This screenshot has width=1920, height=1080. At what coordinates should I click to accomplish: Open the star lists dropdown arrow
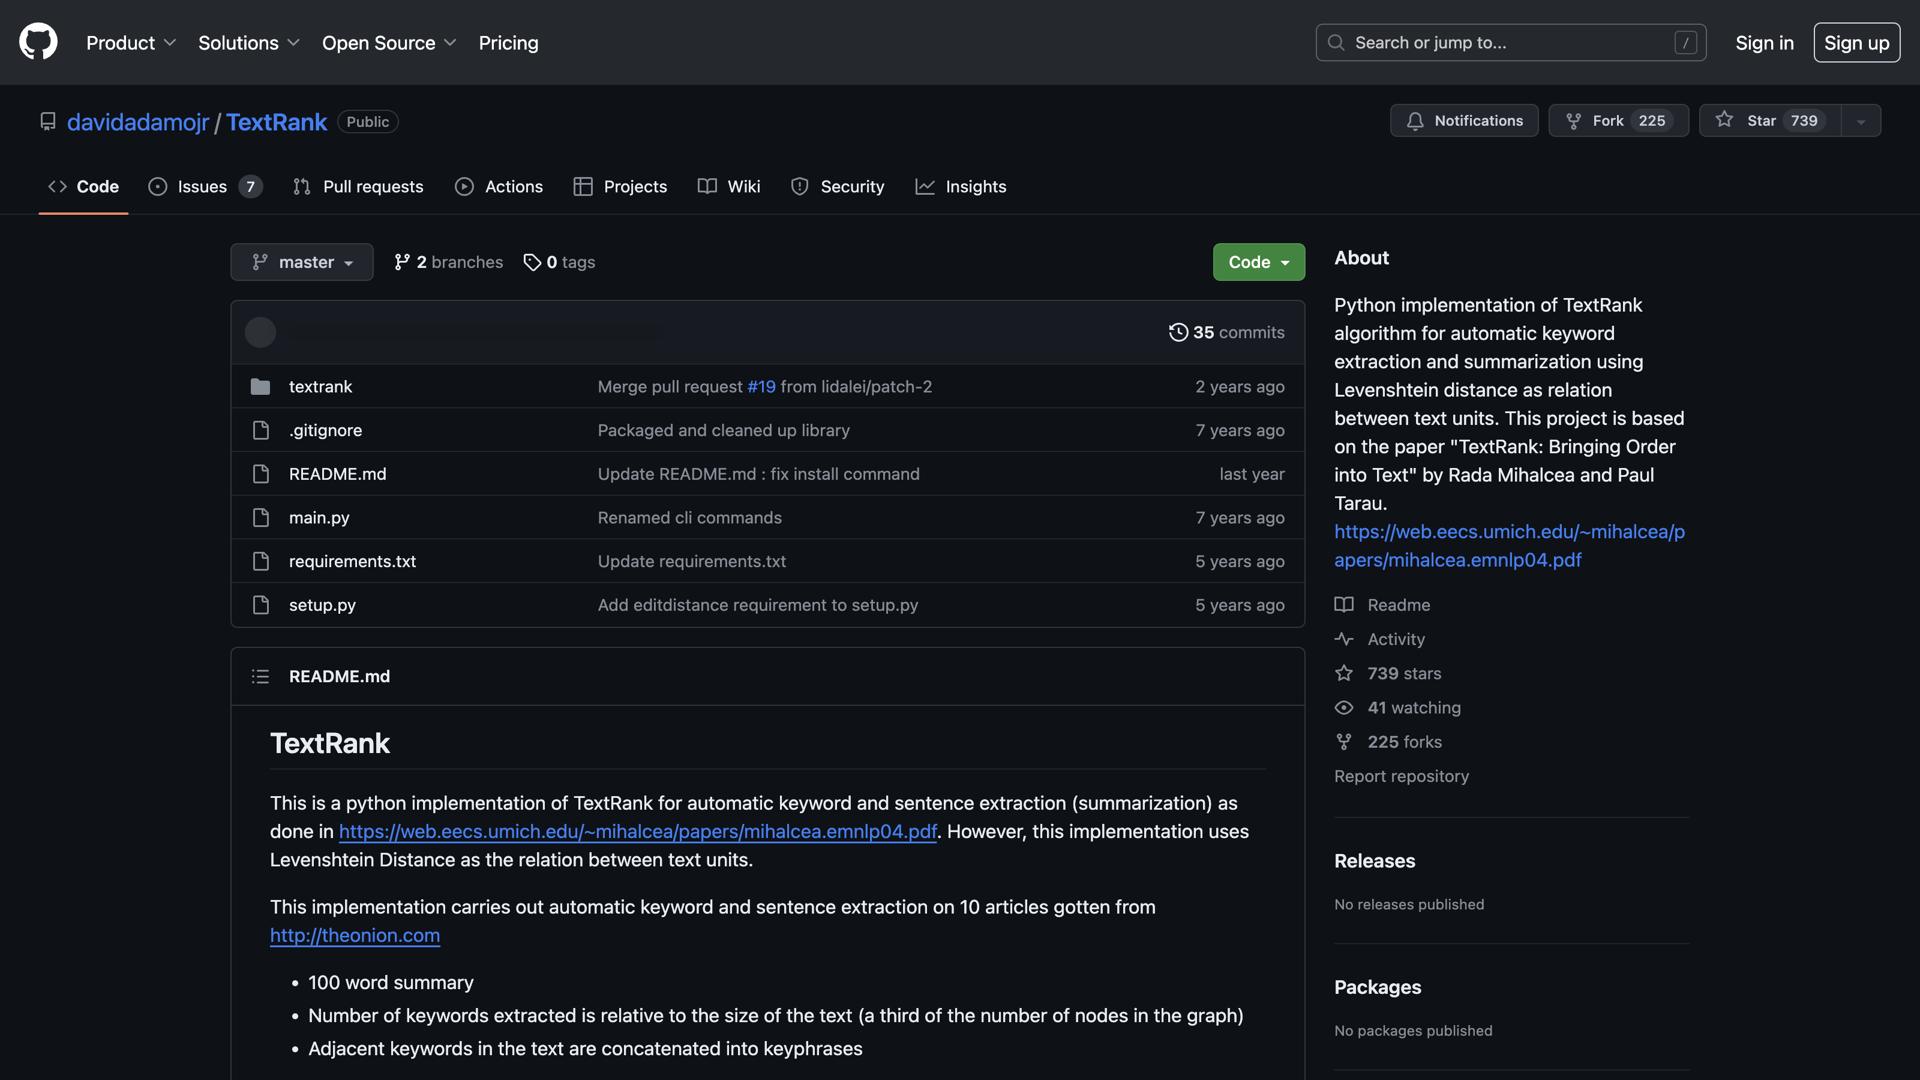(x=1860, y=121)
